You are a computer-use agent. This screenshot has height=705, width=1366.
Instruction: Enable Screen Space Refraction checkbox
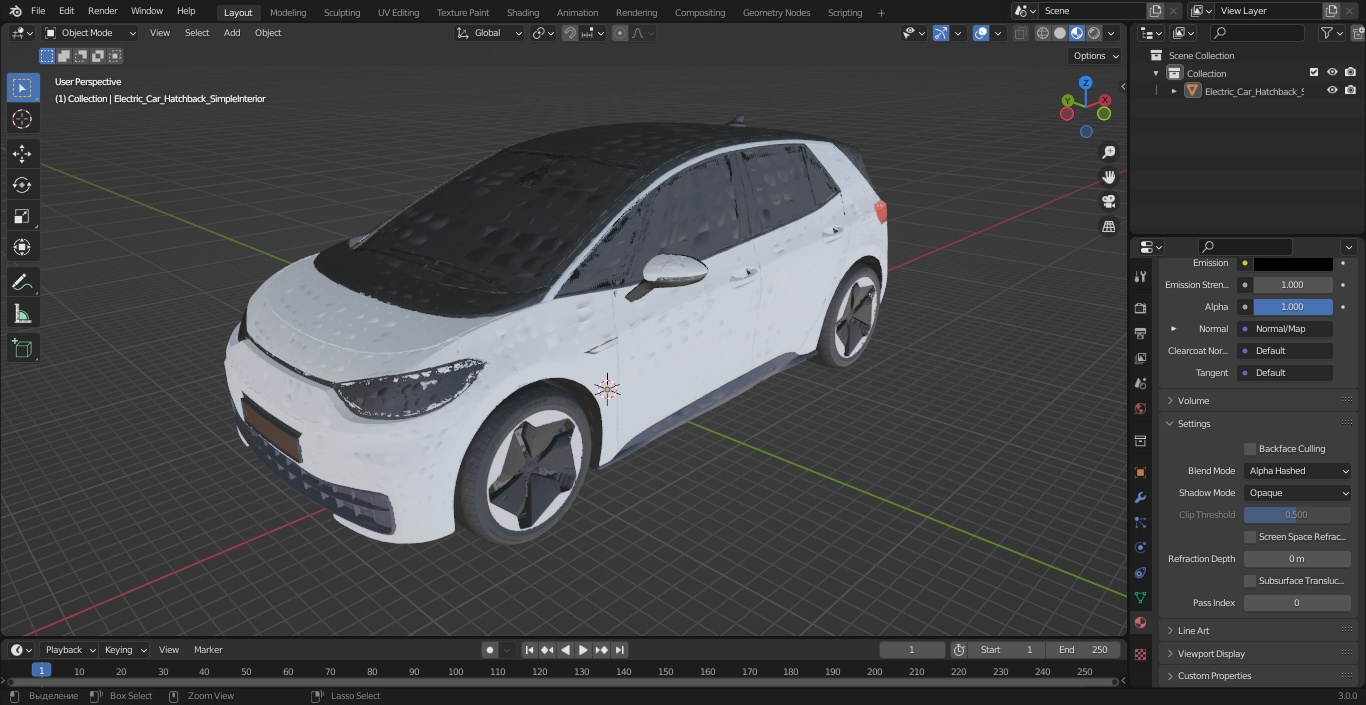(1250, 537)
